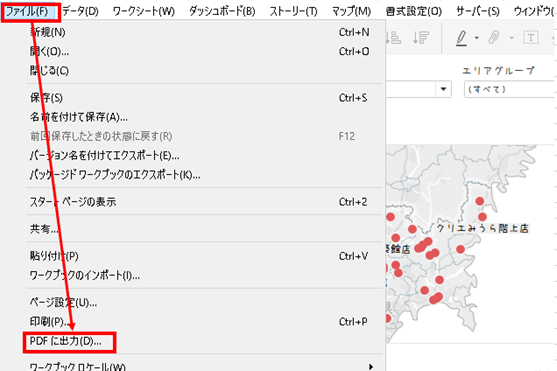Open the filter dropdown left of エリアグループ
The image size is (557, 371).
coord(443,89)
